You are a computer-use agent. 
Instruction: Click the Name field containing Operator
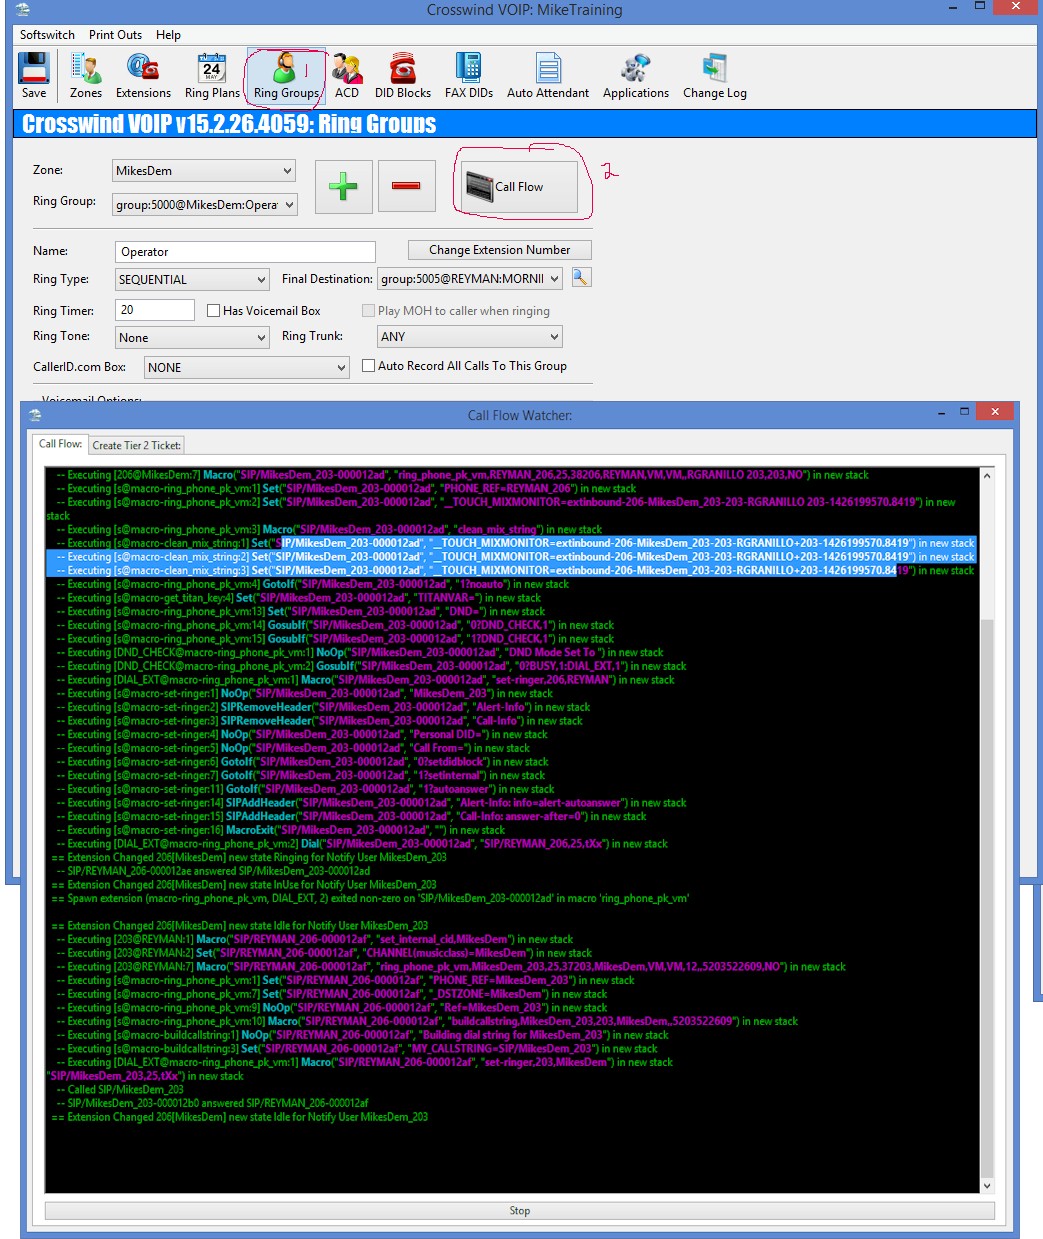(244, 252)
